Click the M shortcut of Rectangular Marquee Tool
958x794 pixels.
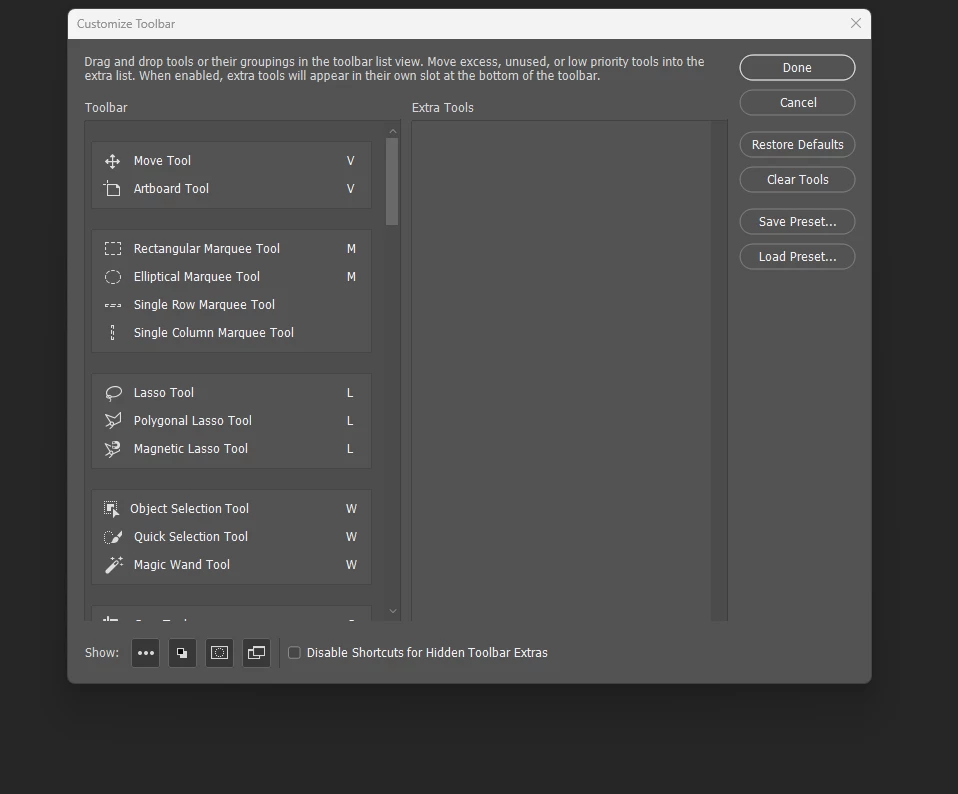[351, 249]
